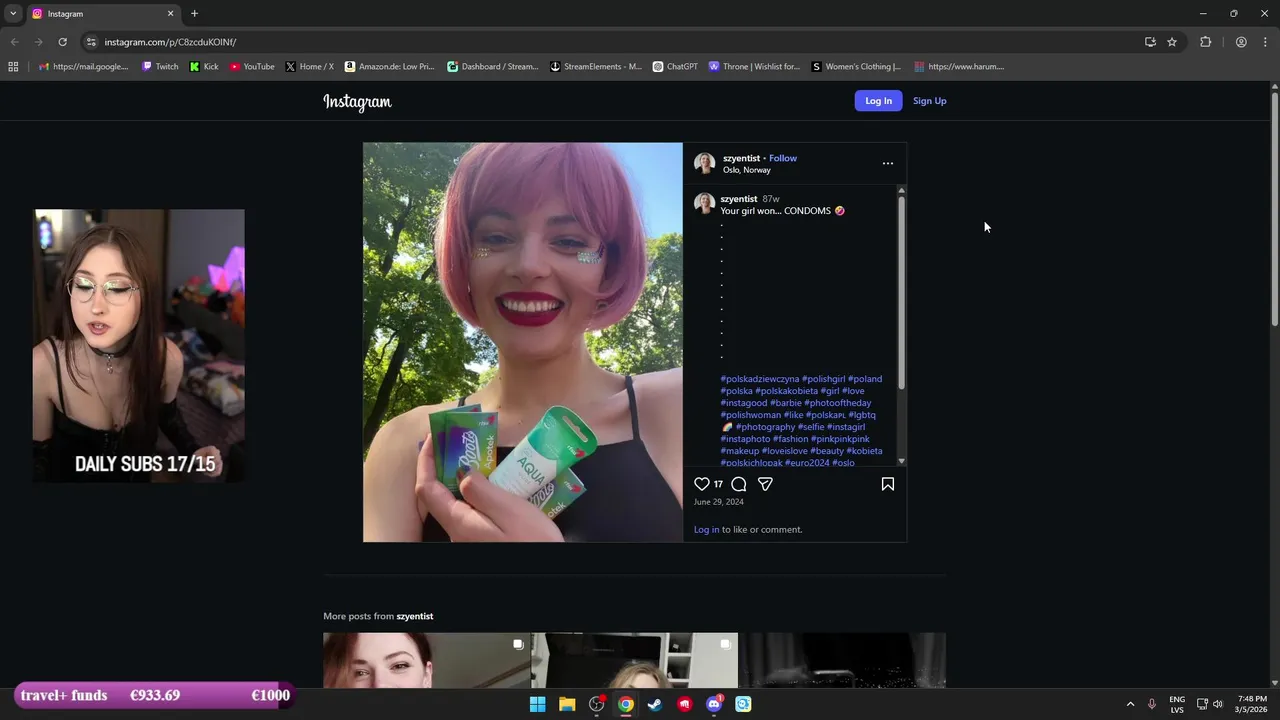Image resolution: width=1280 pixels, height=720 pixels.
Task: Go back with the browser back arrow
Action: 14,42
